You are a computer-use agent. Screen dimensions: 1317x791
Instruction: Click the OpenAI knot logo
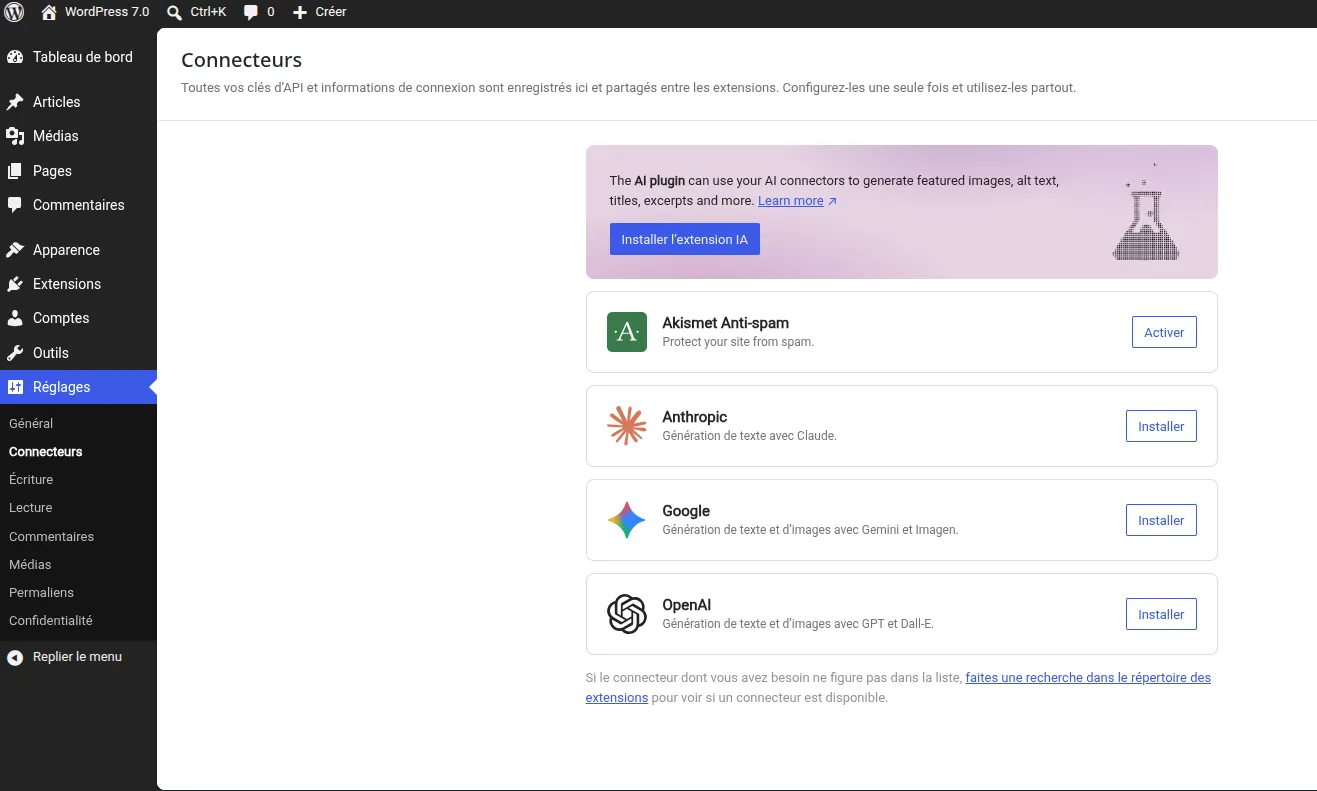627,614
